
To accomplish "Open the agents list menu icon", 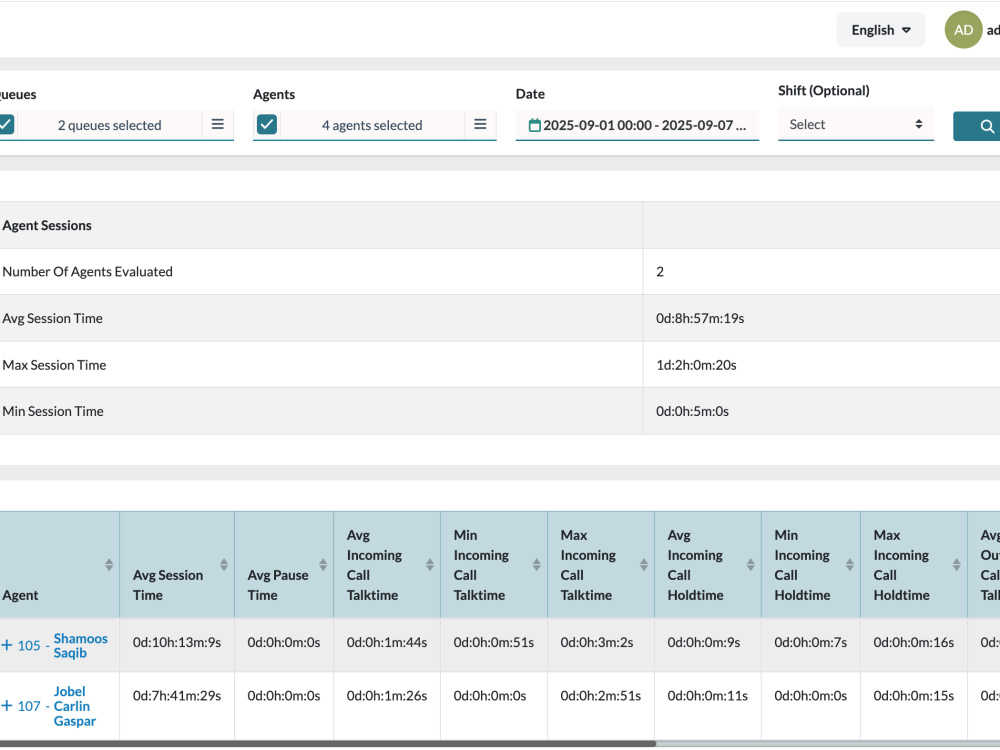I will pos(480,124).
